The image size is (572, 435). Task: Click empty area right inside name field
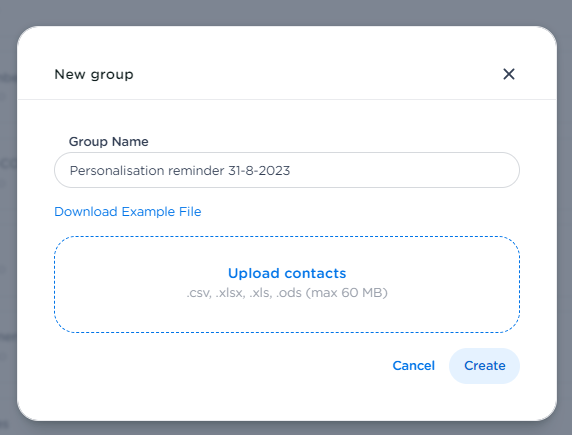[405, 170]
